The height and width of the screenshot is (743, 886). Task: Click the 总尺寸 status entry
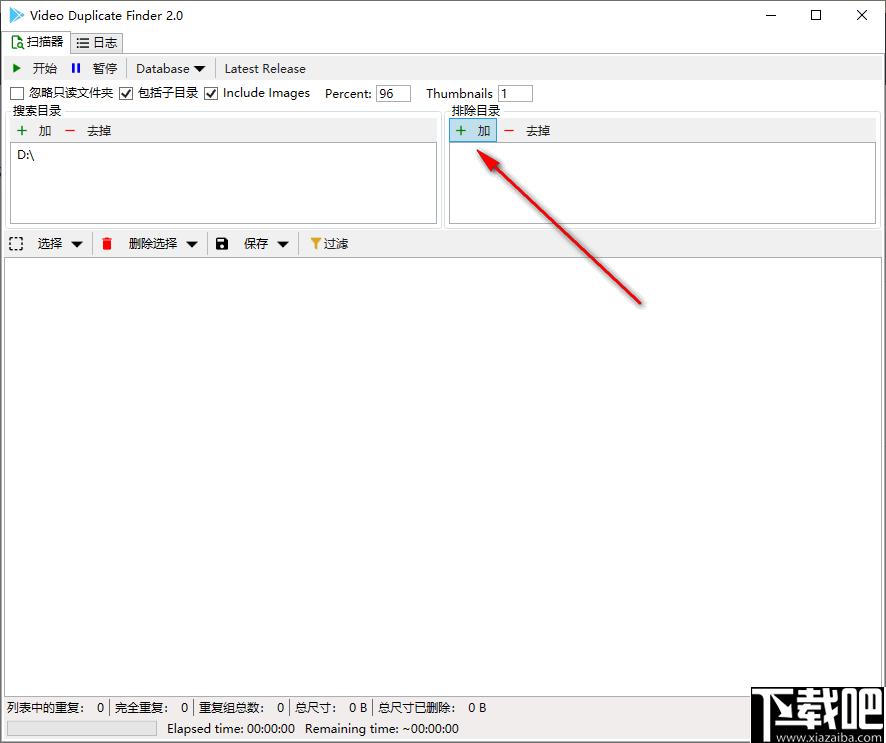(331, 707)
